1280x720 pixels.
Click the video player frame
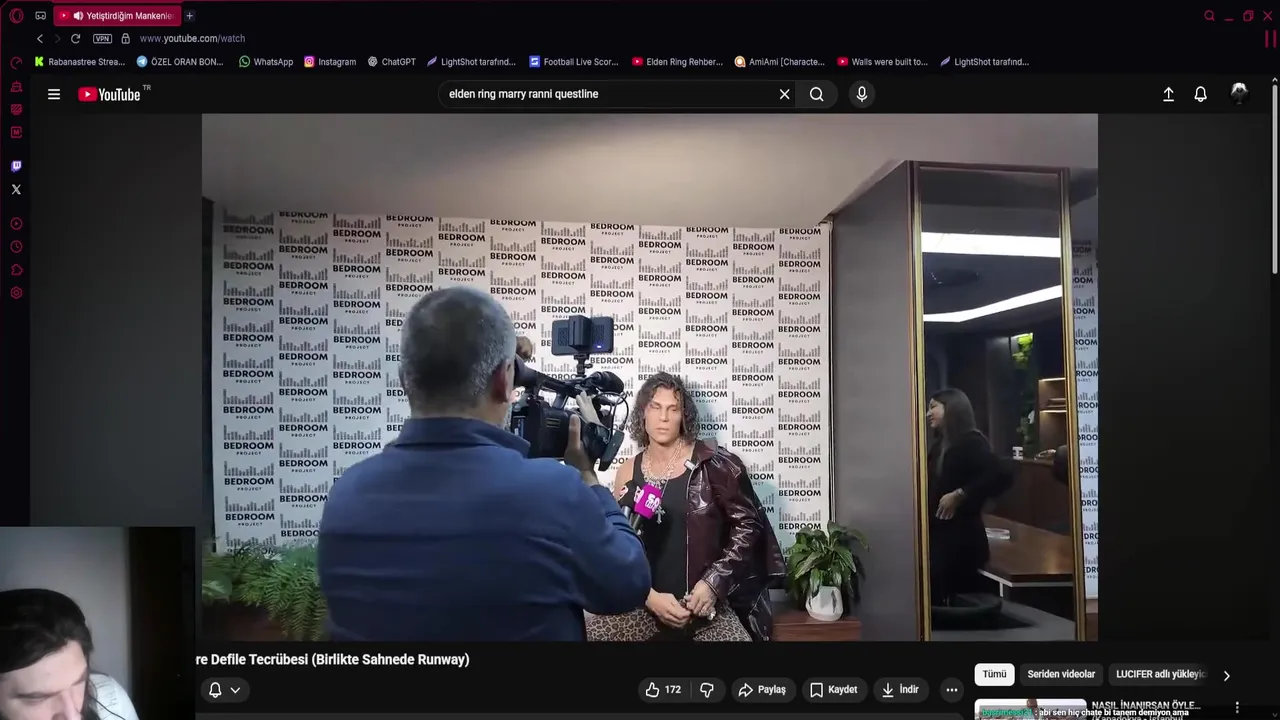[650, 377]
